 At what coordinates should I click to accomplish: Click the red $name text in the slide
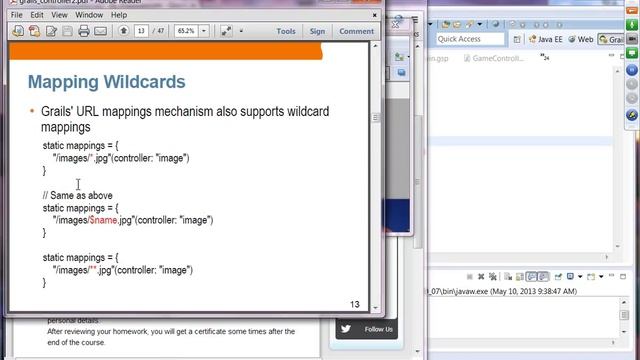click(103, 220)
